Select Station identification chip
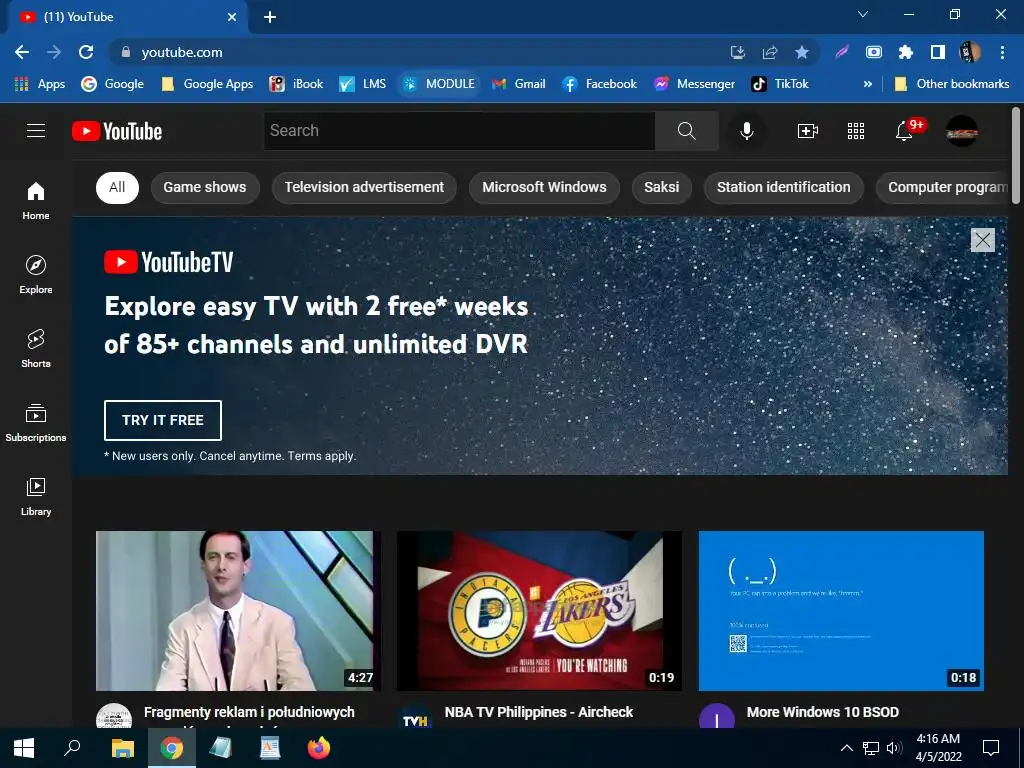The height and width of the screenshot is (768, 1024). click(x=784, y=187)
